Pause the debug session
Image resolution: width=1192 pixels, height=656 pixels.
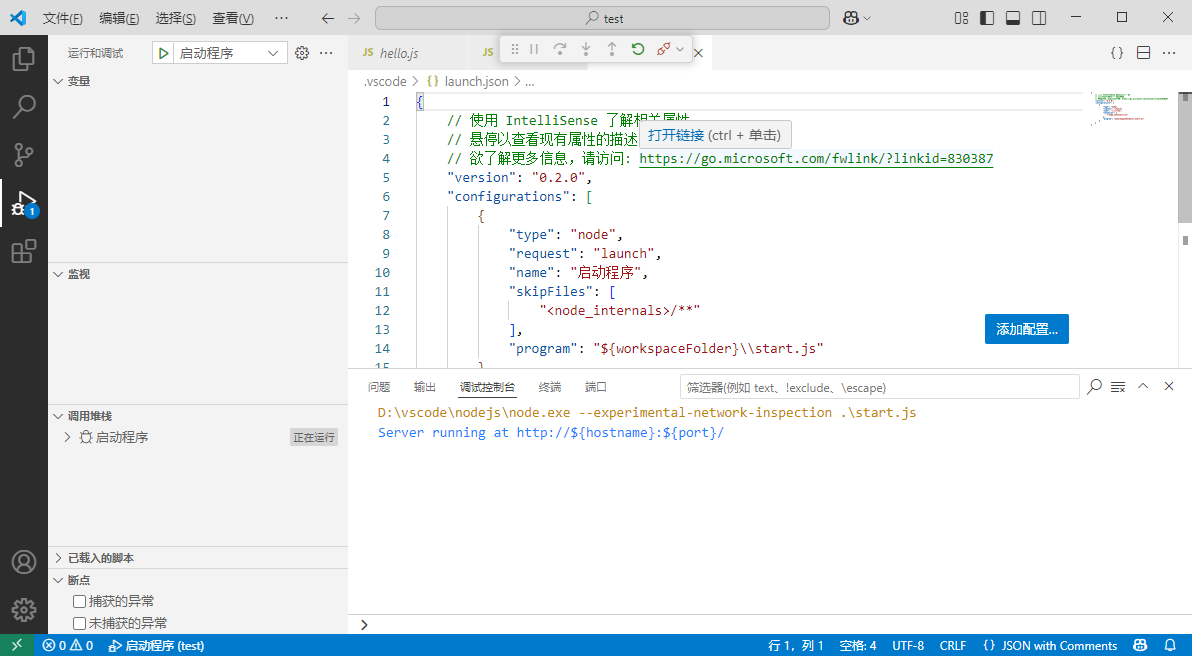[534, 49]
